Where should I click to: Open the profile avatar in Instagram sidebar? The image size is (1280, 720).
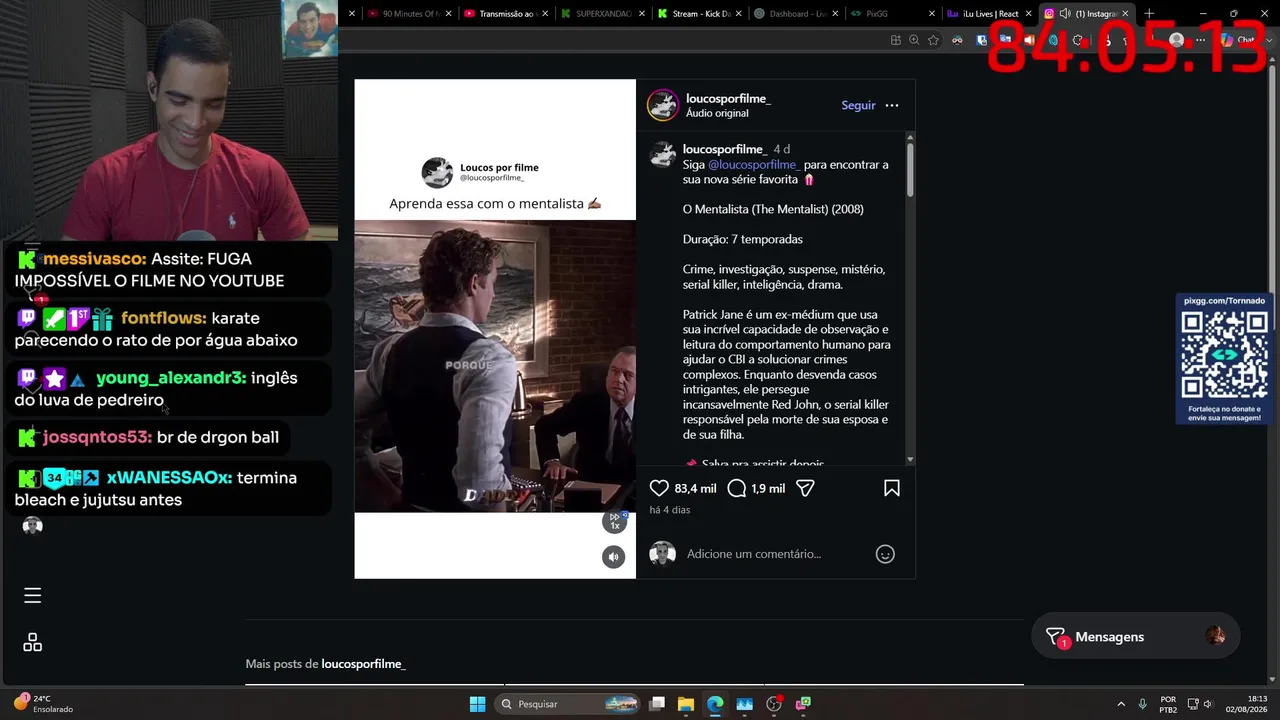(x=33, y=526)
